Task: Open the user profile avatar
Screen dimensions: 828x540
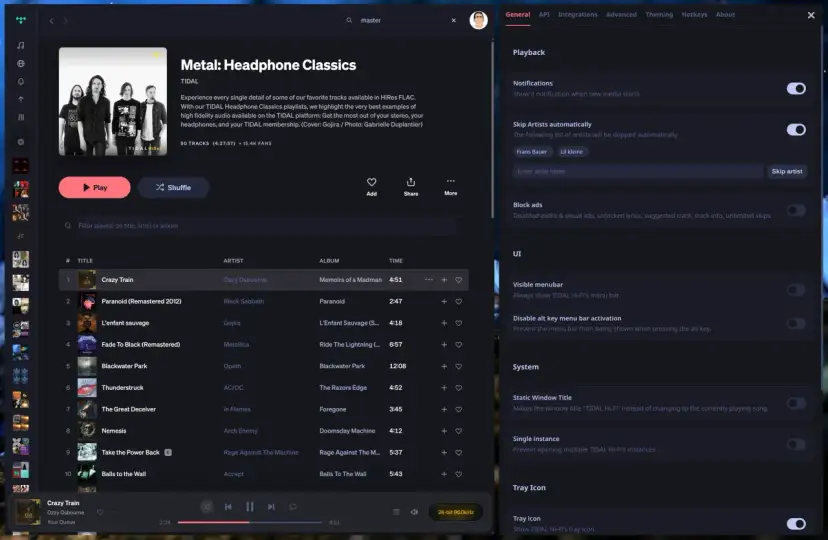Action: 478,20
